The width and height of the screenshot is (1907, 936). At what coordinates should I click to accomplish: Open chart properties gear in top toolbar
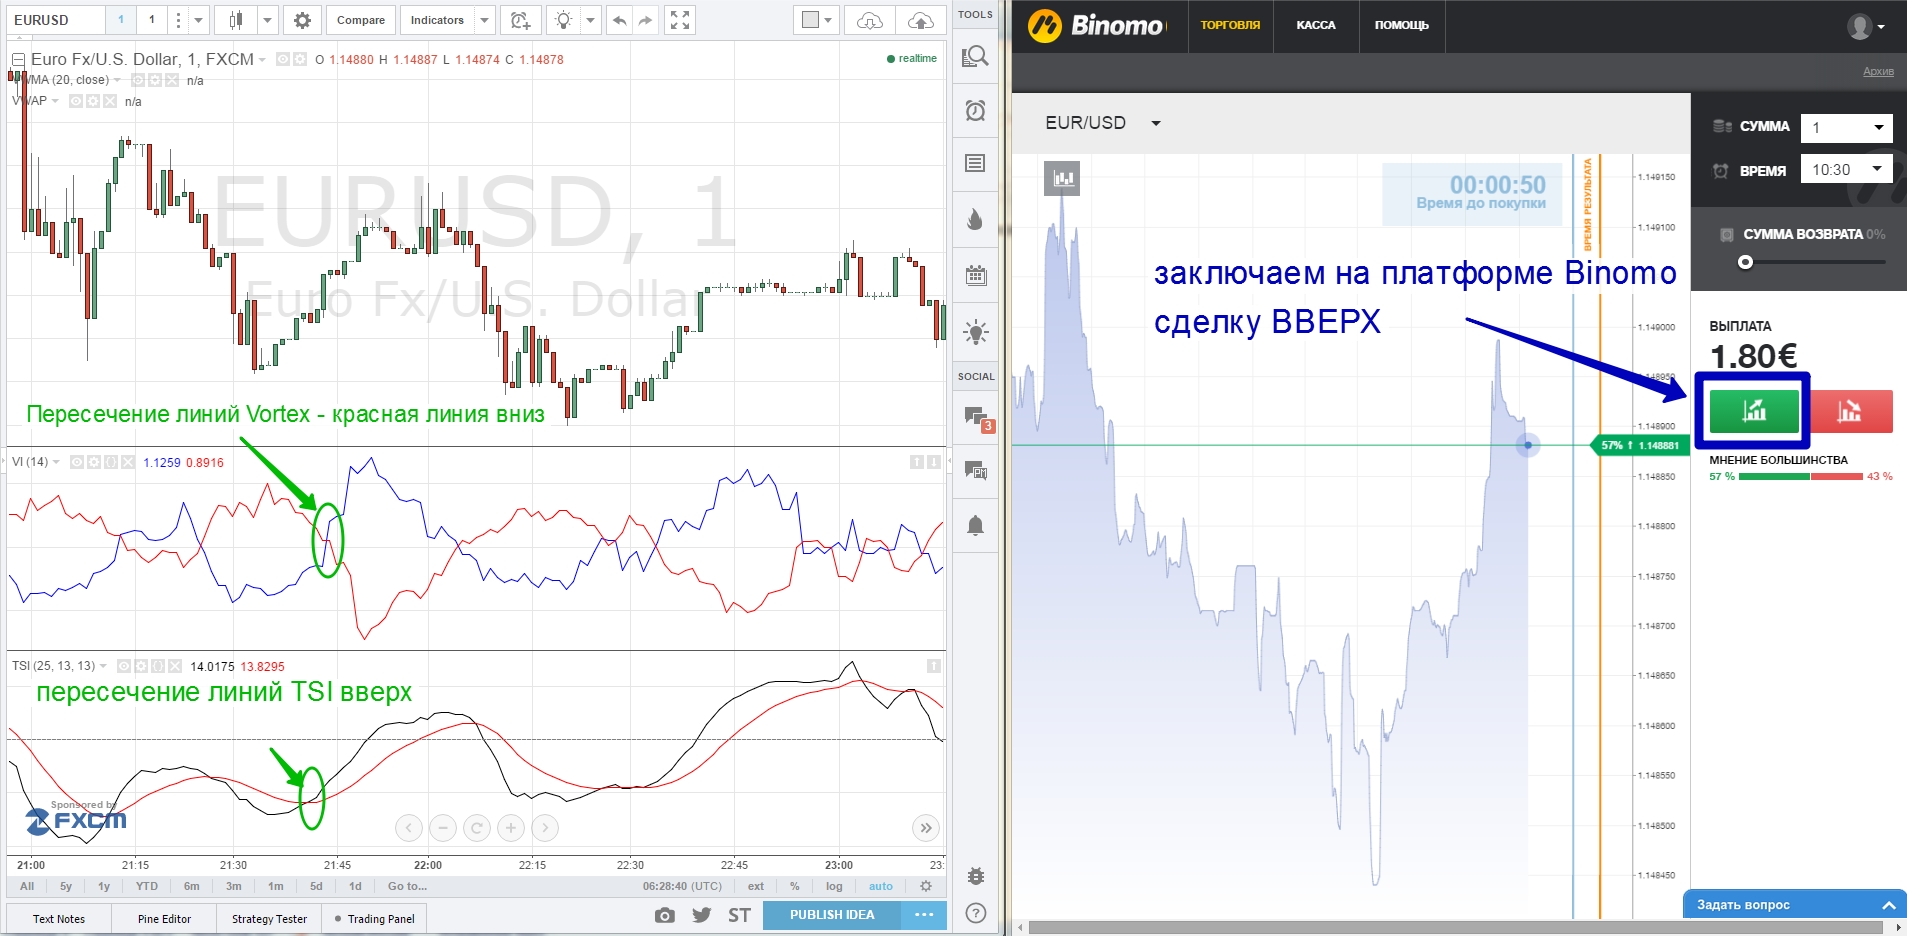302,20
